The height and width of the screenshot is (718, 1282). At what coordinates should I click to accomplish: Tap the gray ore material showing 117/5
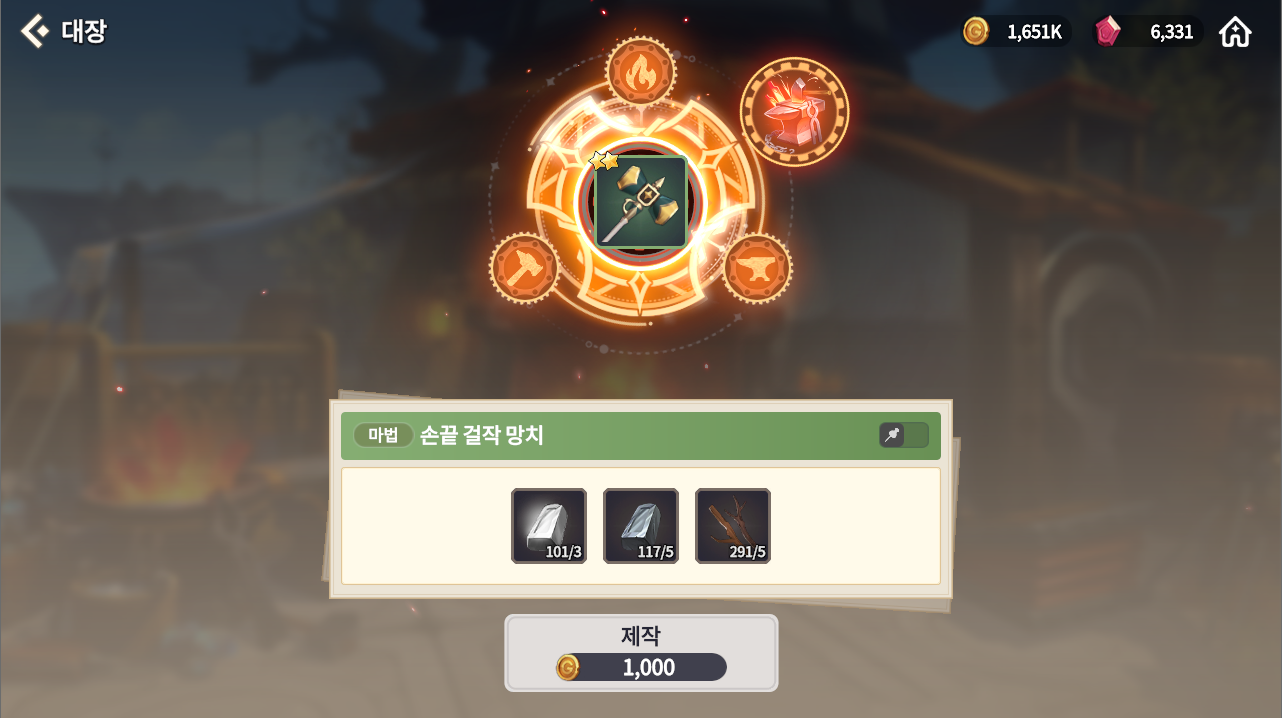pos(641,526)
